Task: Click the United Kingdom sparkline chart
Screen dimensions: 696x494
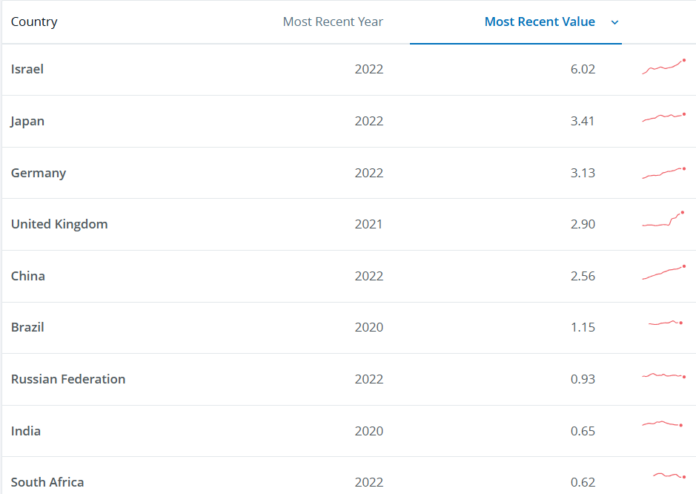Action: click(x=664, y=221)
